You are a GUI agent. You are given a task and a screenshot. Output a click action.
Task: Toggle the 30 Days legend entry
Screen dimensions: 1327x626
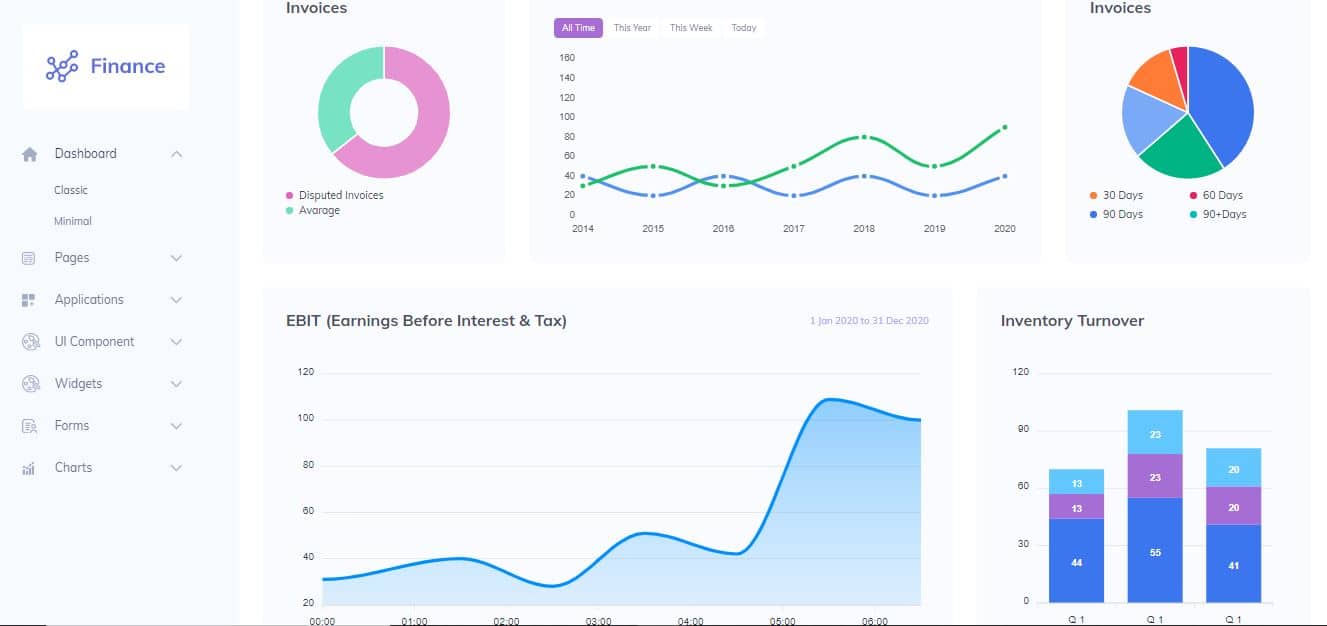pos(1115,195)
